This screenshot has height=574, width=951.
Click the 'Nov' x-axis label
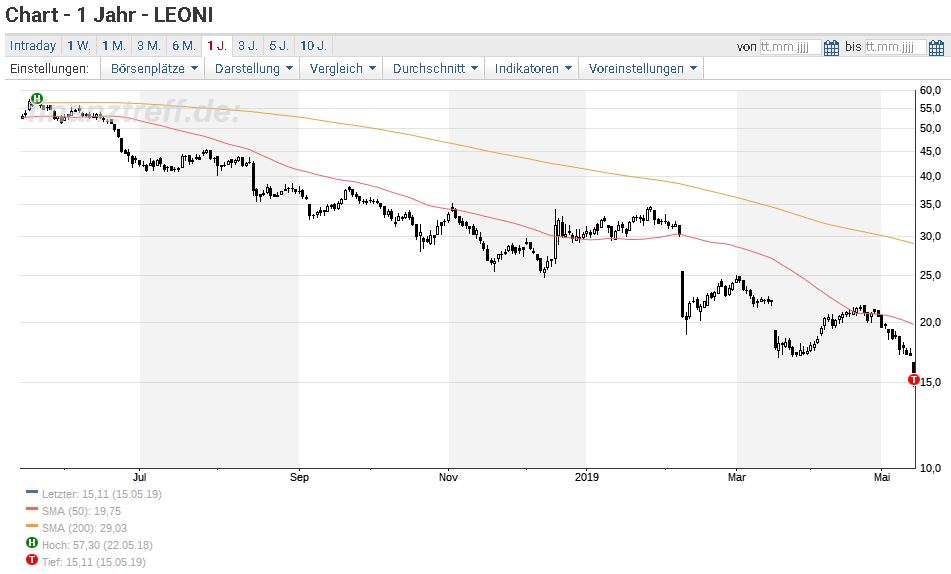[448, 477]
